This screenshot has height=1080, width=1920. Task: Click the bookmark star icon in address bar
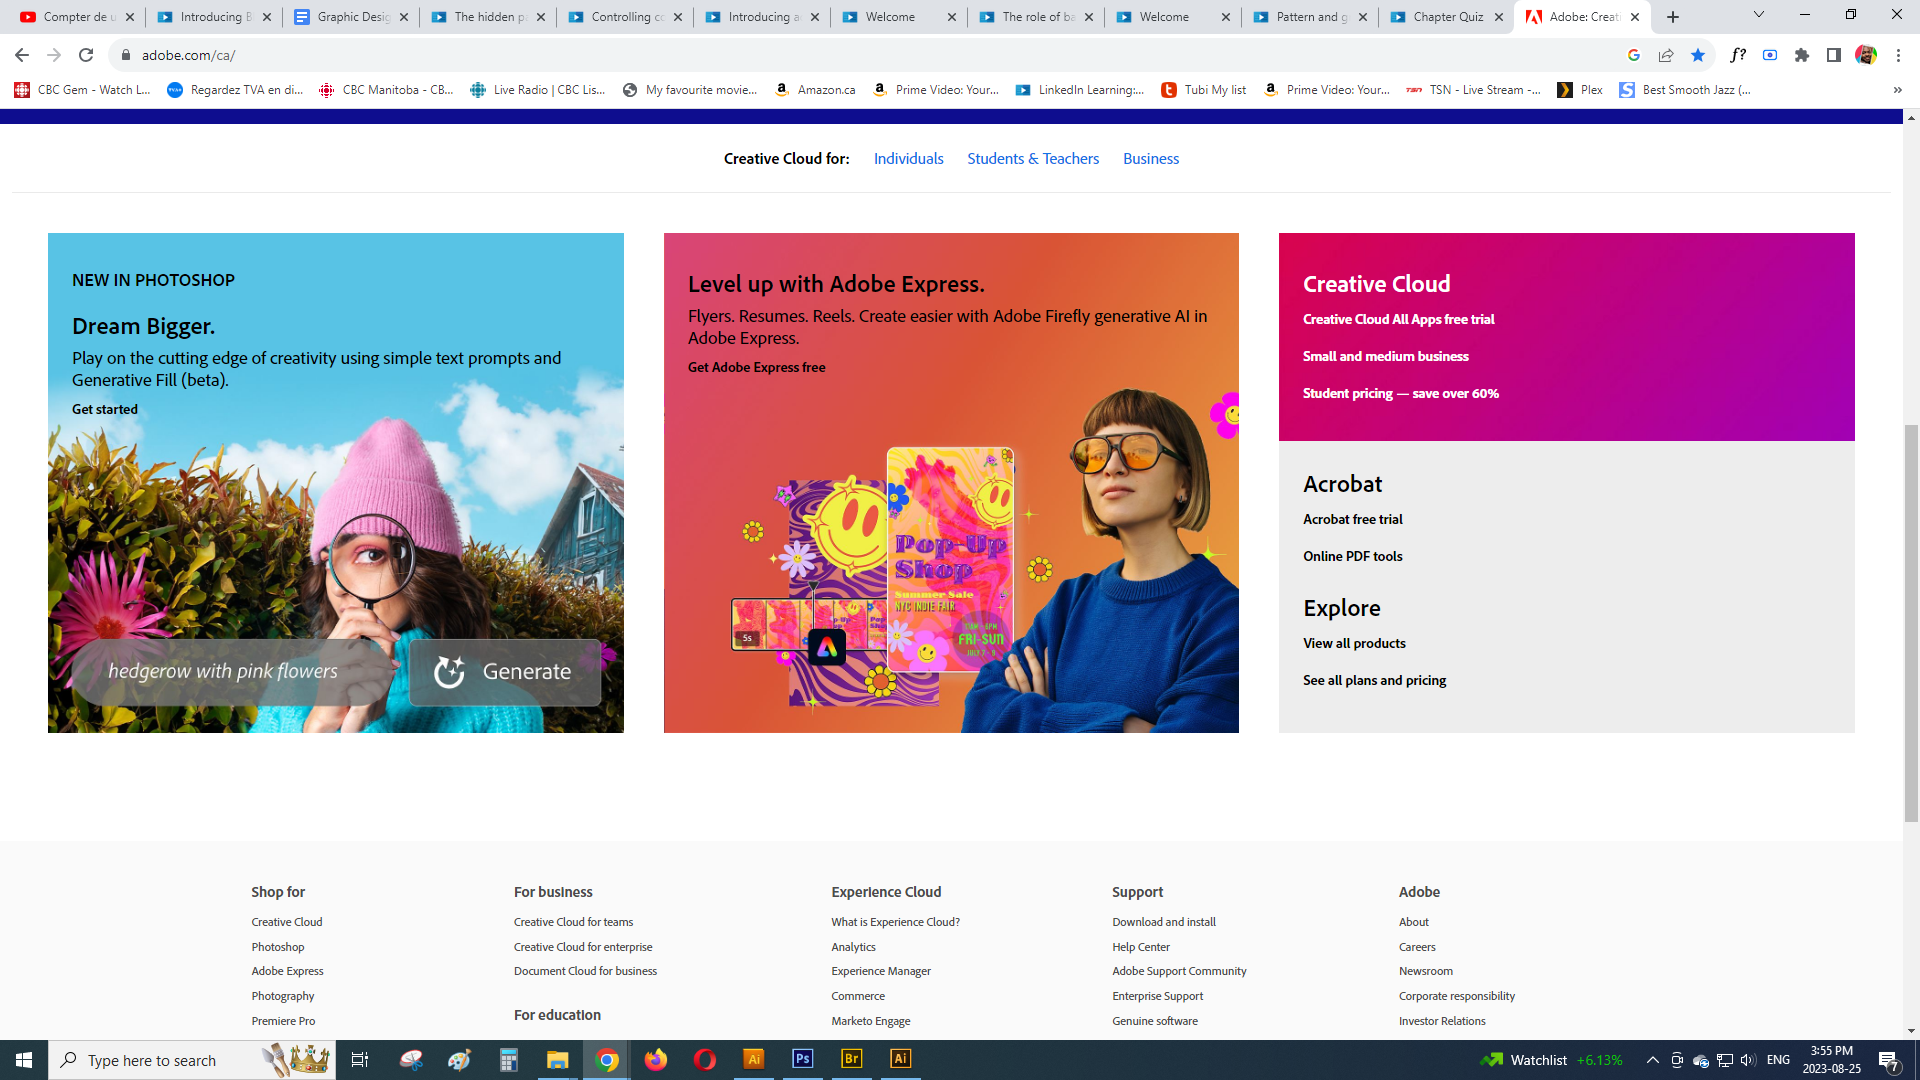(1698, 55)
